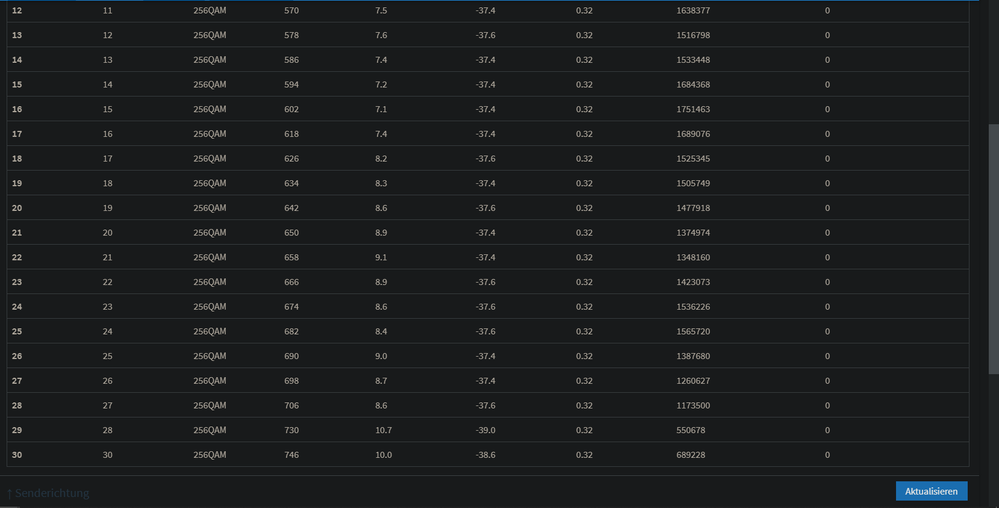Image resolution: width=999 pixels, height=508 pixels.
Task: Click 256QAM in the 730 frequency row
Action: coord(210,430)
